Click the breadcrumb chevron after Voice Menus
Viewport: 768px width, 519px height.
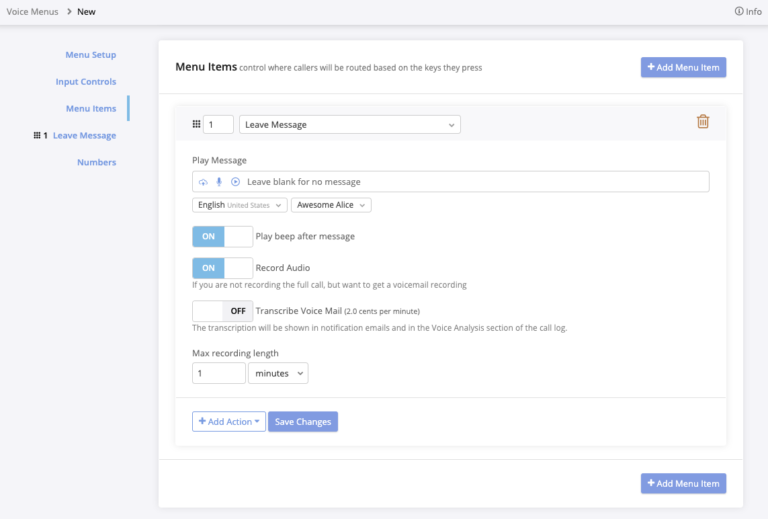click(x=69, y=12)
